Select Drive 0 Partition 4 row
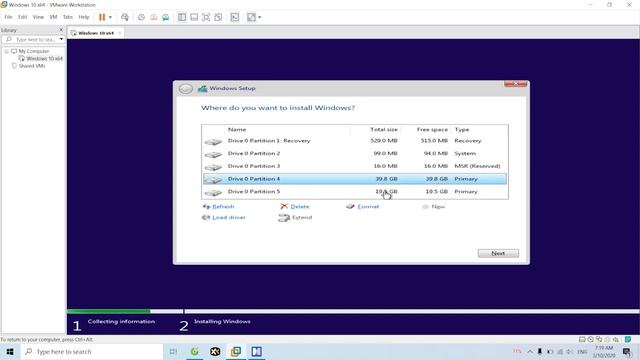This screenshot has width=640, height=360. [x=355, y=179]
